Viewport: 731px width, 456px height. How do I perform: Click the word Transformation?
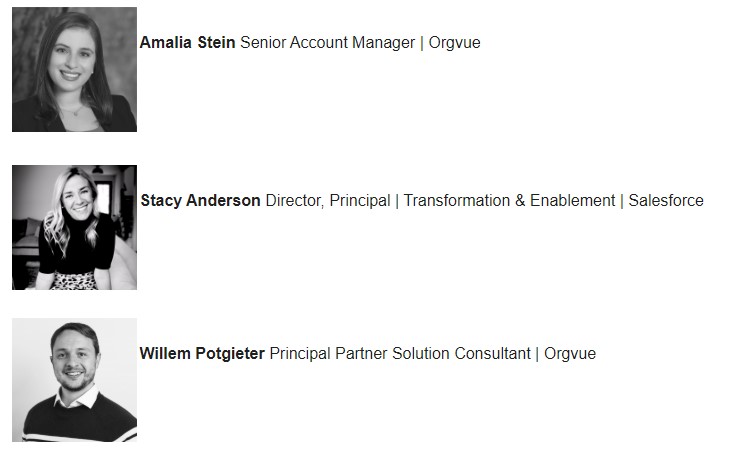click(457, 200)
